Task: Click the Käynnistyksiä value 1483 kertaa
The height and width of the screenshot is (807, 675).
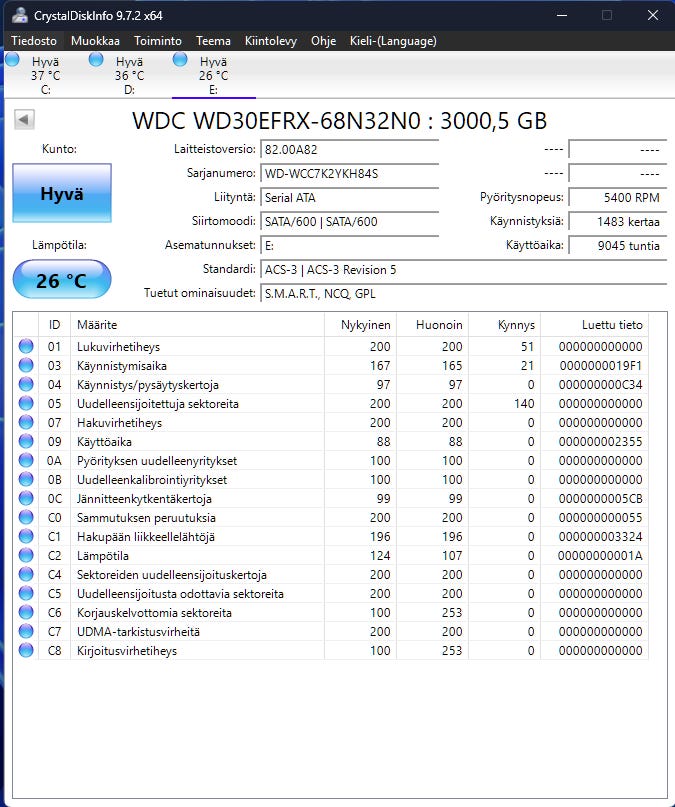Action: coord(617,222)
